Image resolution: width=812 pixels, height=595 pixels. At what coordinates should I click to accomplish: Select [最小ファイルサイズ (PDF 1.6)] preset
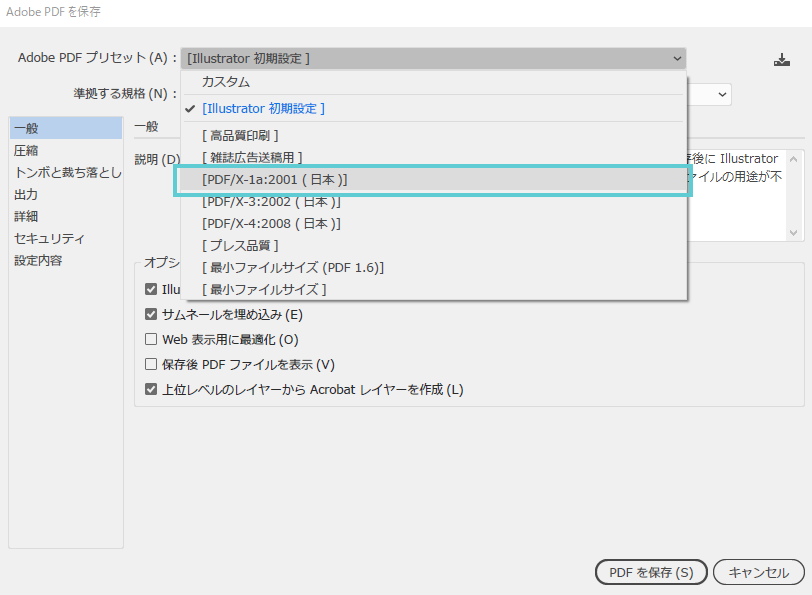pyautogui.click(x=292, y=268)
